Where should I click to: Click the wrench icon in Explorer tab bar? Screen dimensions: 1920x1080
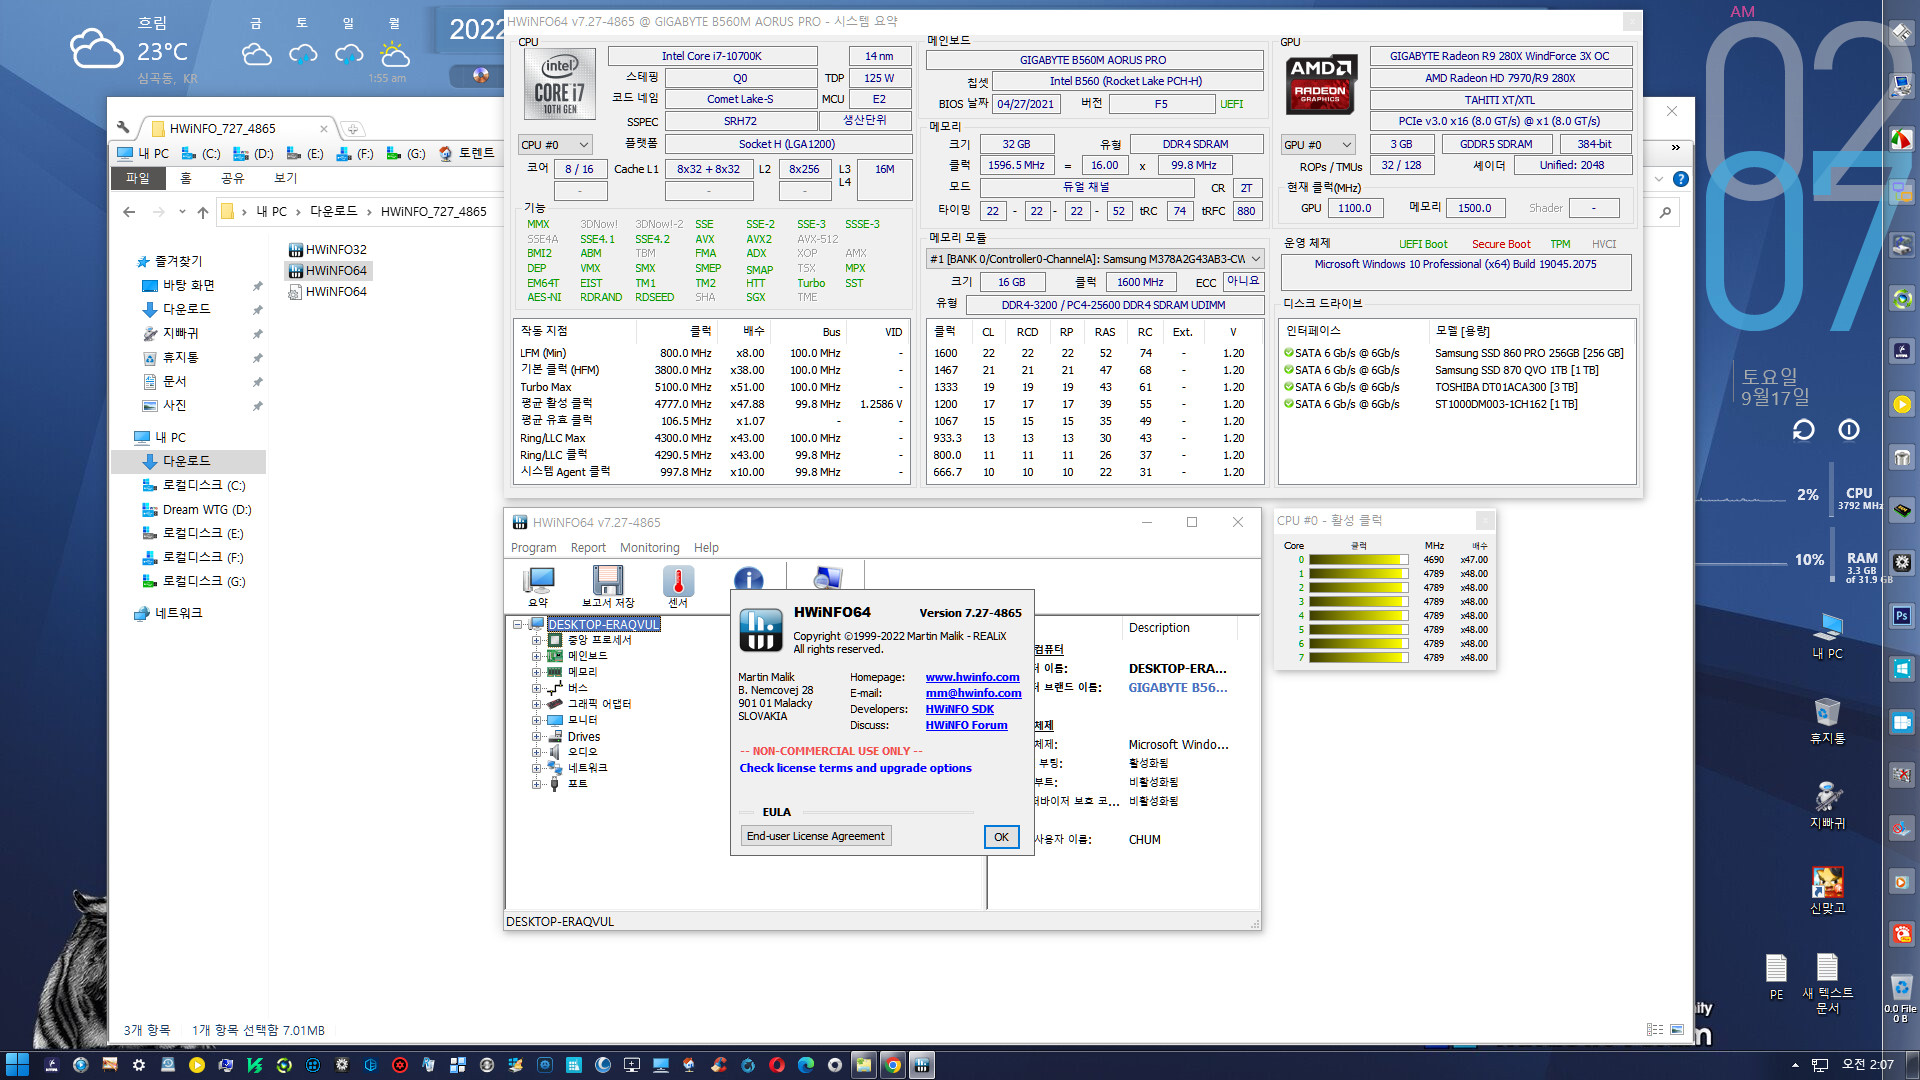point(123,127)
